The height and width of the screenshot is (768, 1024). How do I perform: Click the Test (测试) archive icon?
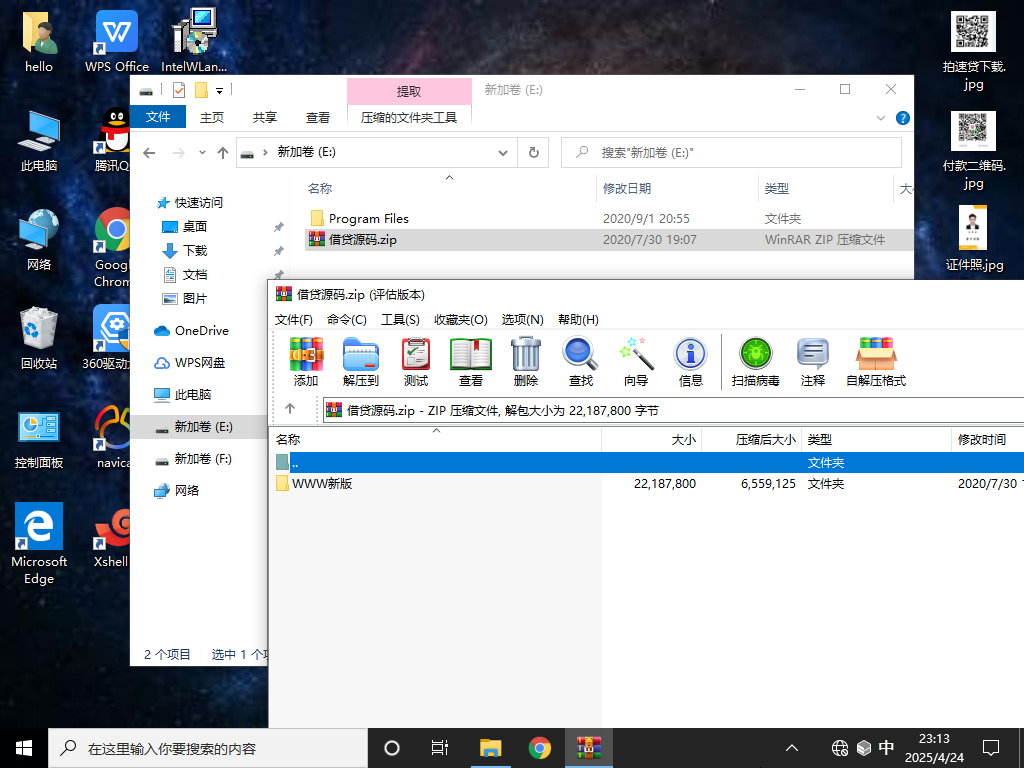pyautogui.click(x=416, y=362)
